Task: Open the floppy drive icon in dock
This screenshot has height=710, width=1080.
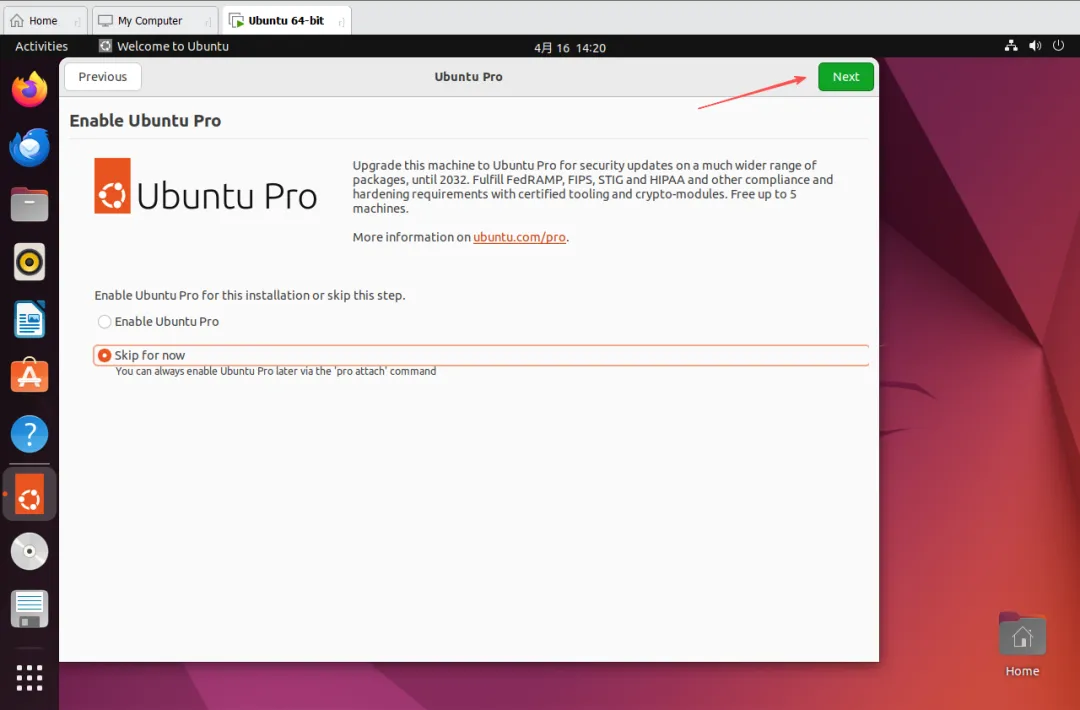Action: [30, 609]
